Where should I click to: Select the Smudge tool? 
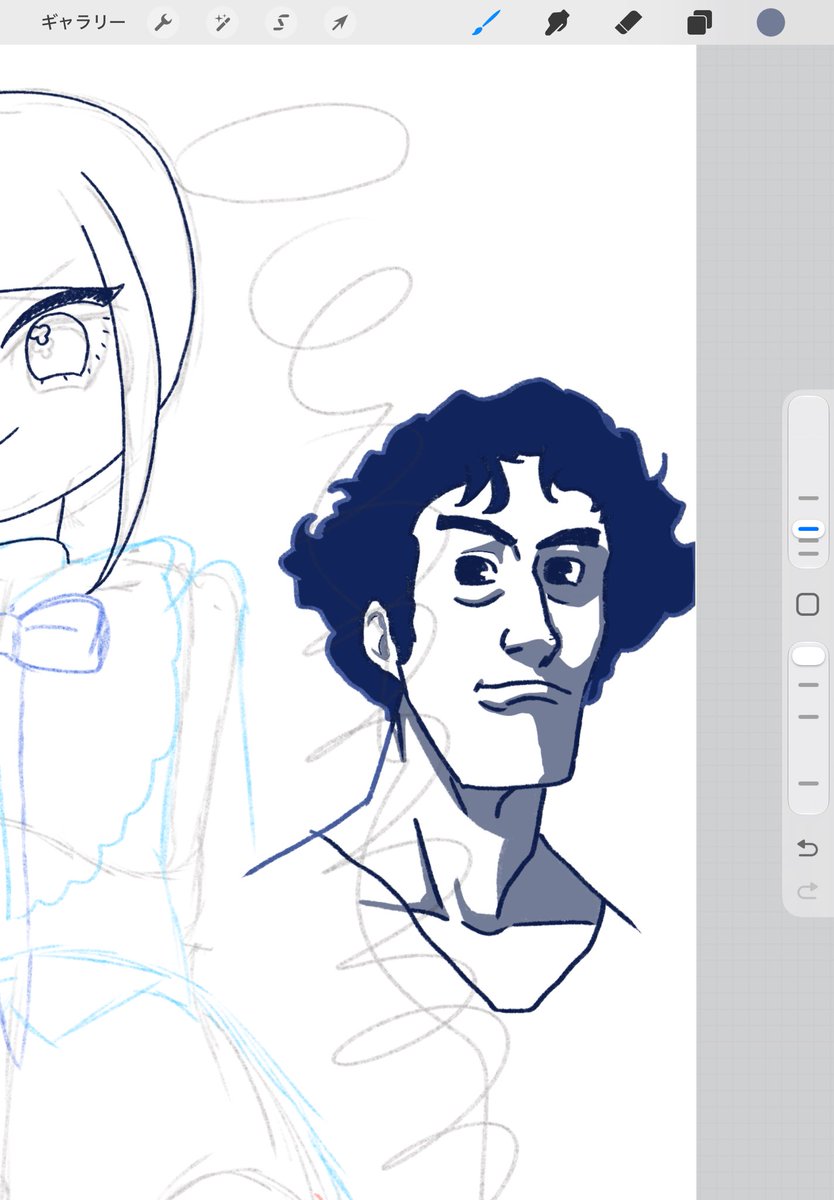[x=557, y=22]
